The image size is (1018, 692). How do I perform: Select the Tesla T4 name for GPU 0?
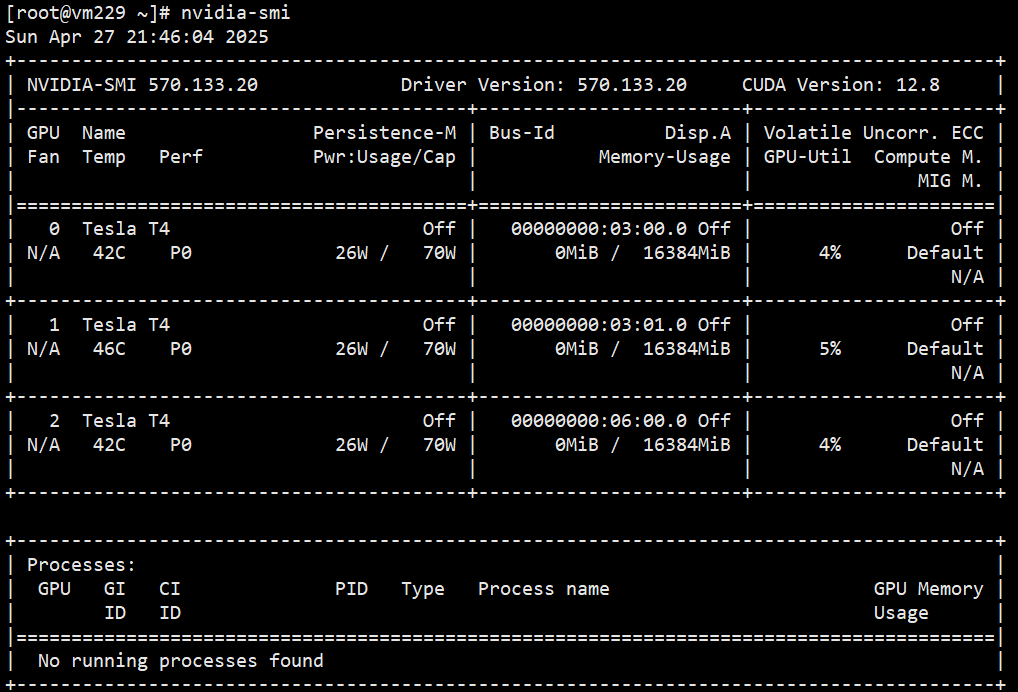coord(126,229)
